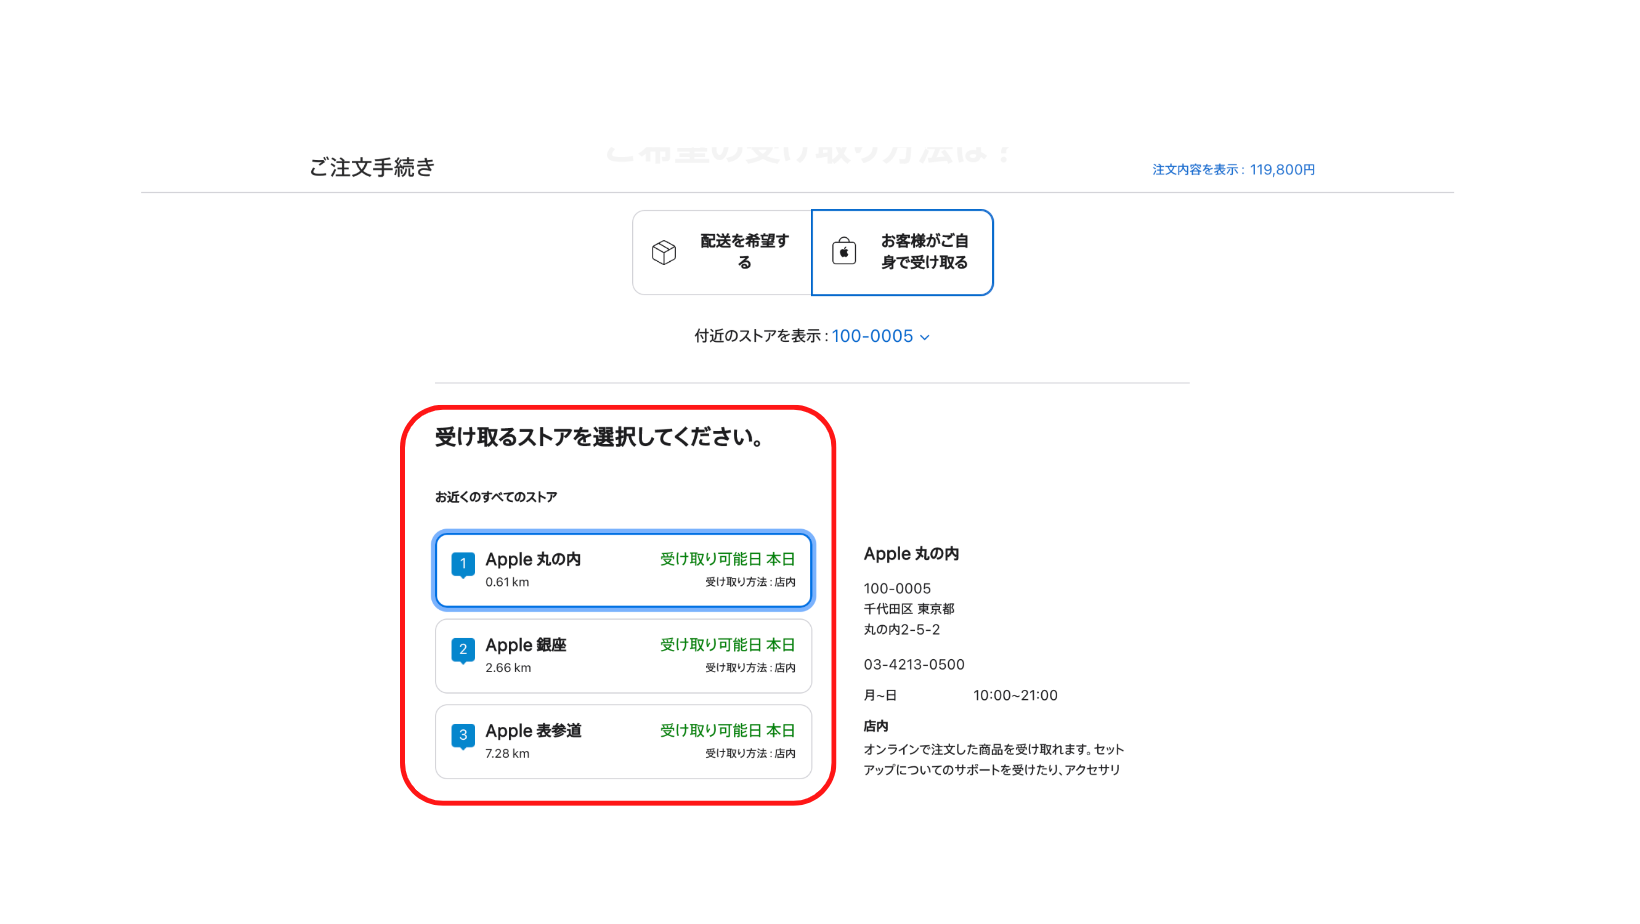Click the Apple shopping bag icon
The height and width of the screenshot is (924, 1640).
844,251
